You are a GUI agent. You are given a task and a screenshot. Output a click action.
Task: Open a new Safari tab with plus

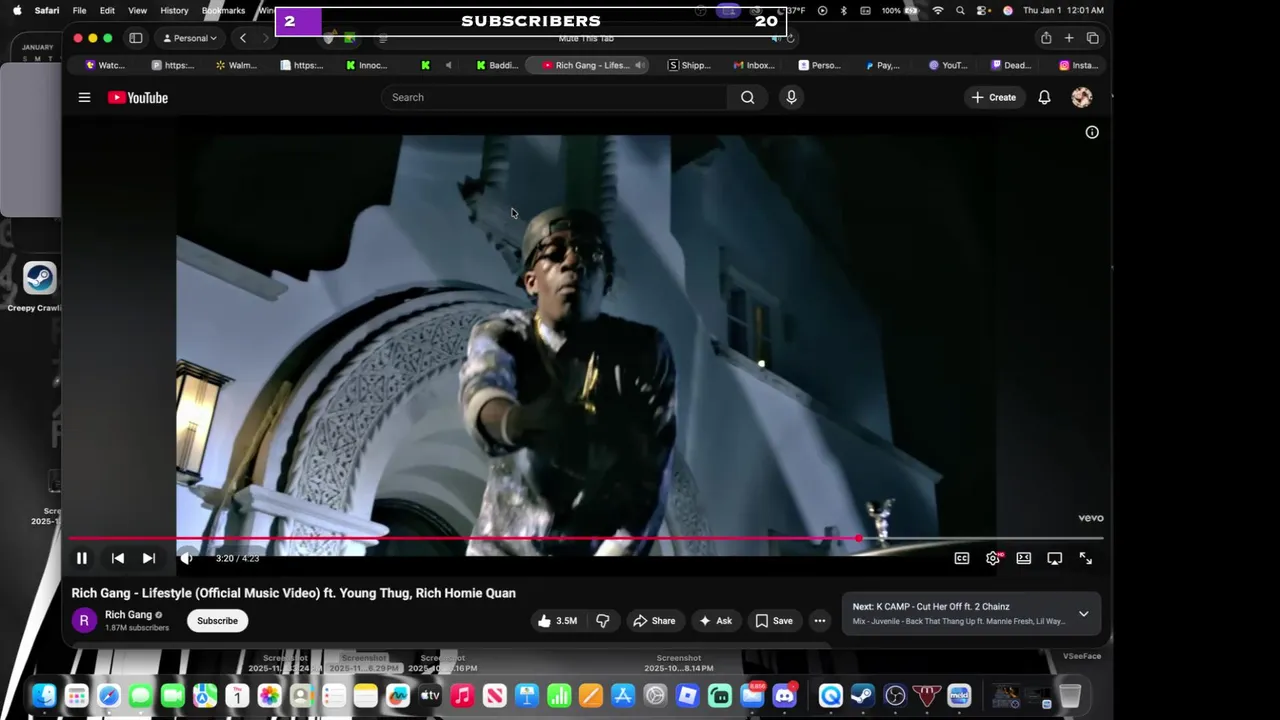[x=1069, y=38]
